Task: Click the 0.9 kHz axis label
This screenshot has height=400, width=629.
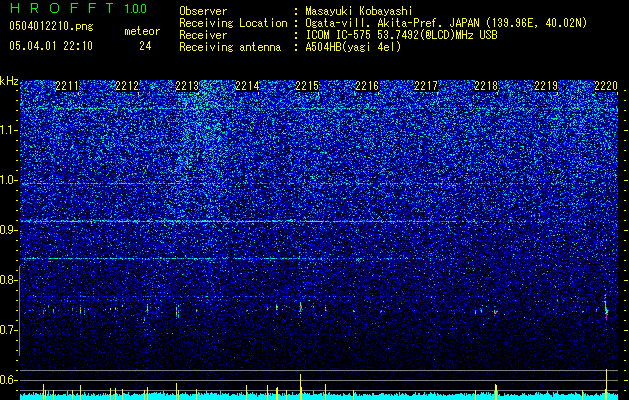Action: (9, 230)
